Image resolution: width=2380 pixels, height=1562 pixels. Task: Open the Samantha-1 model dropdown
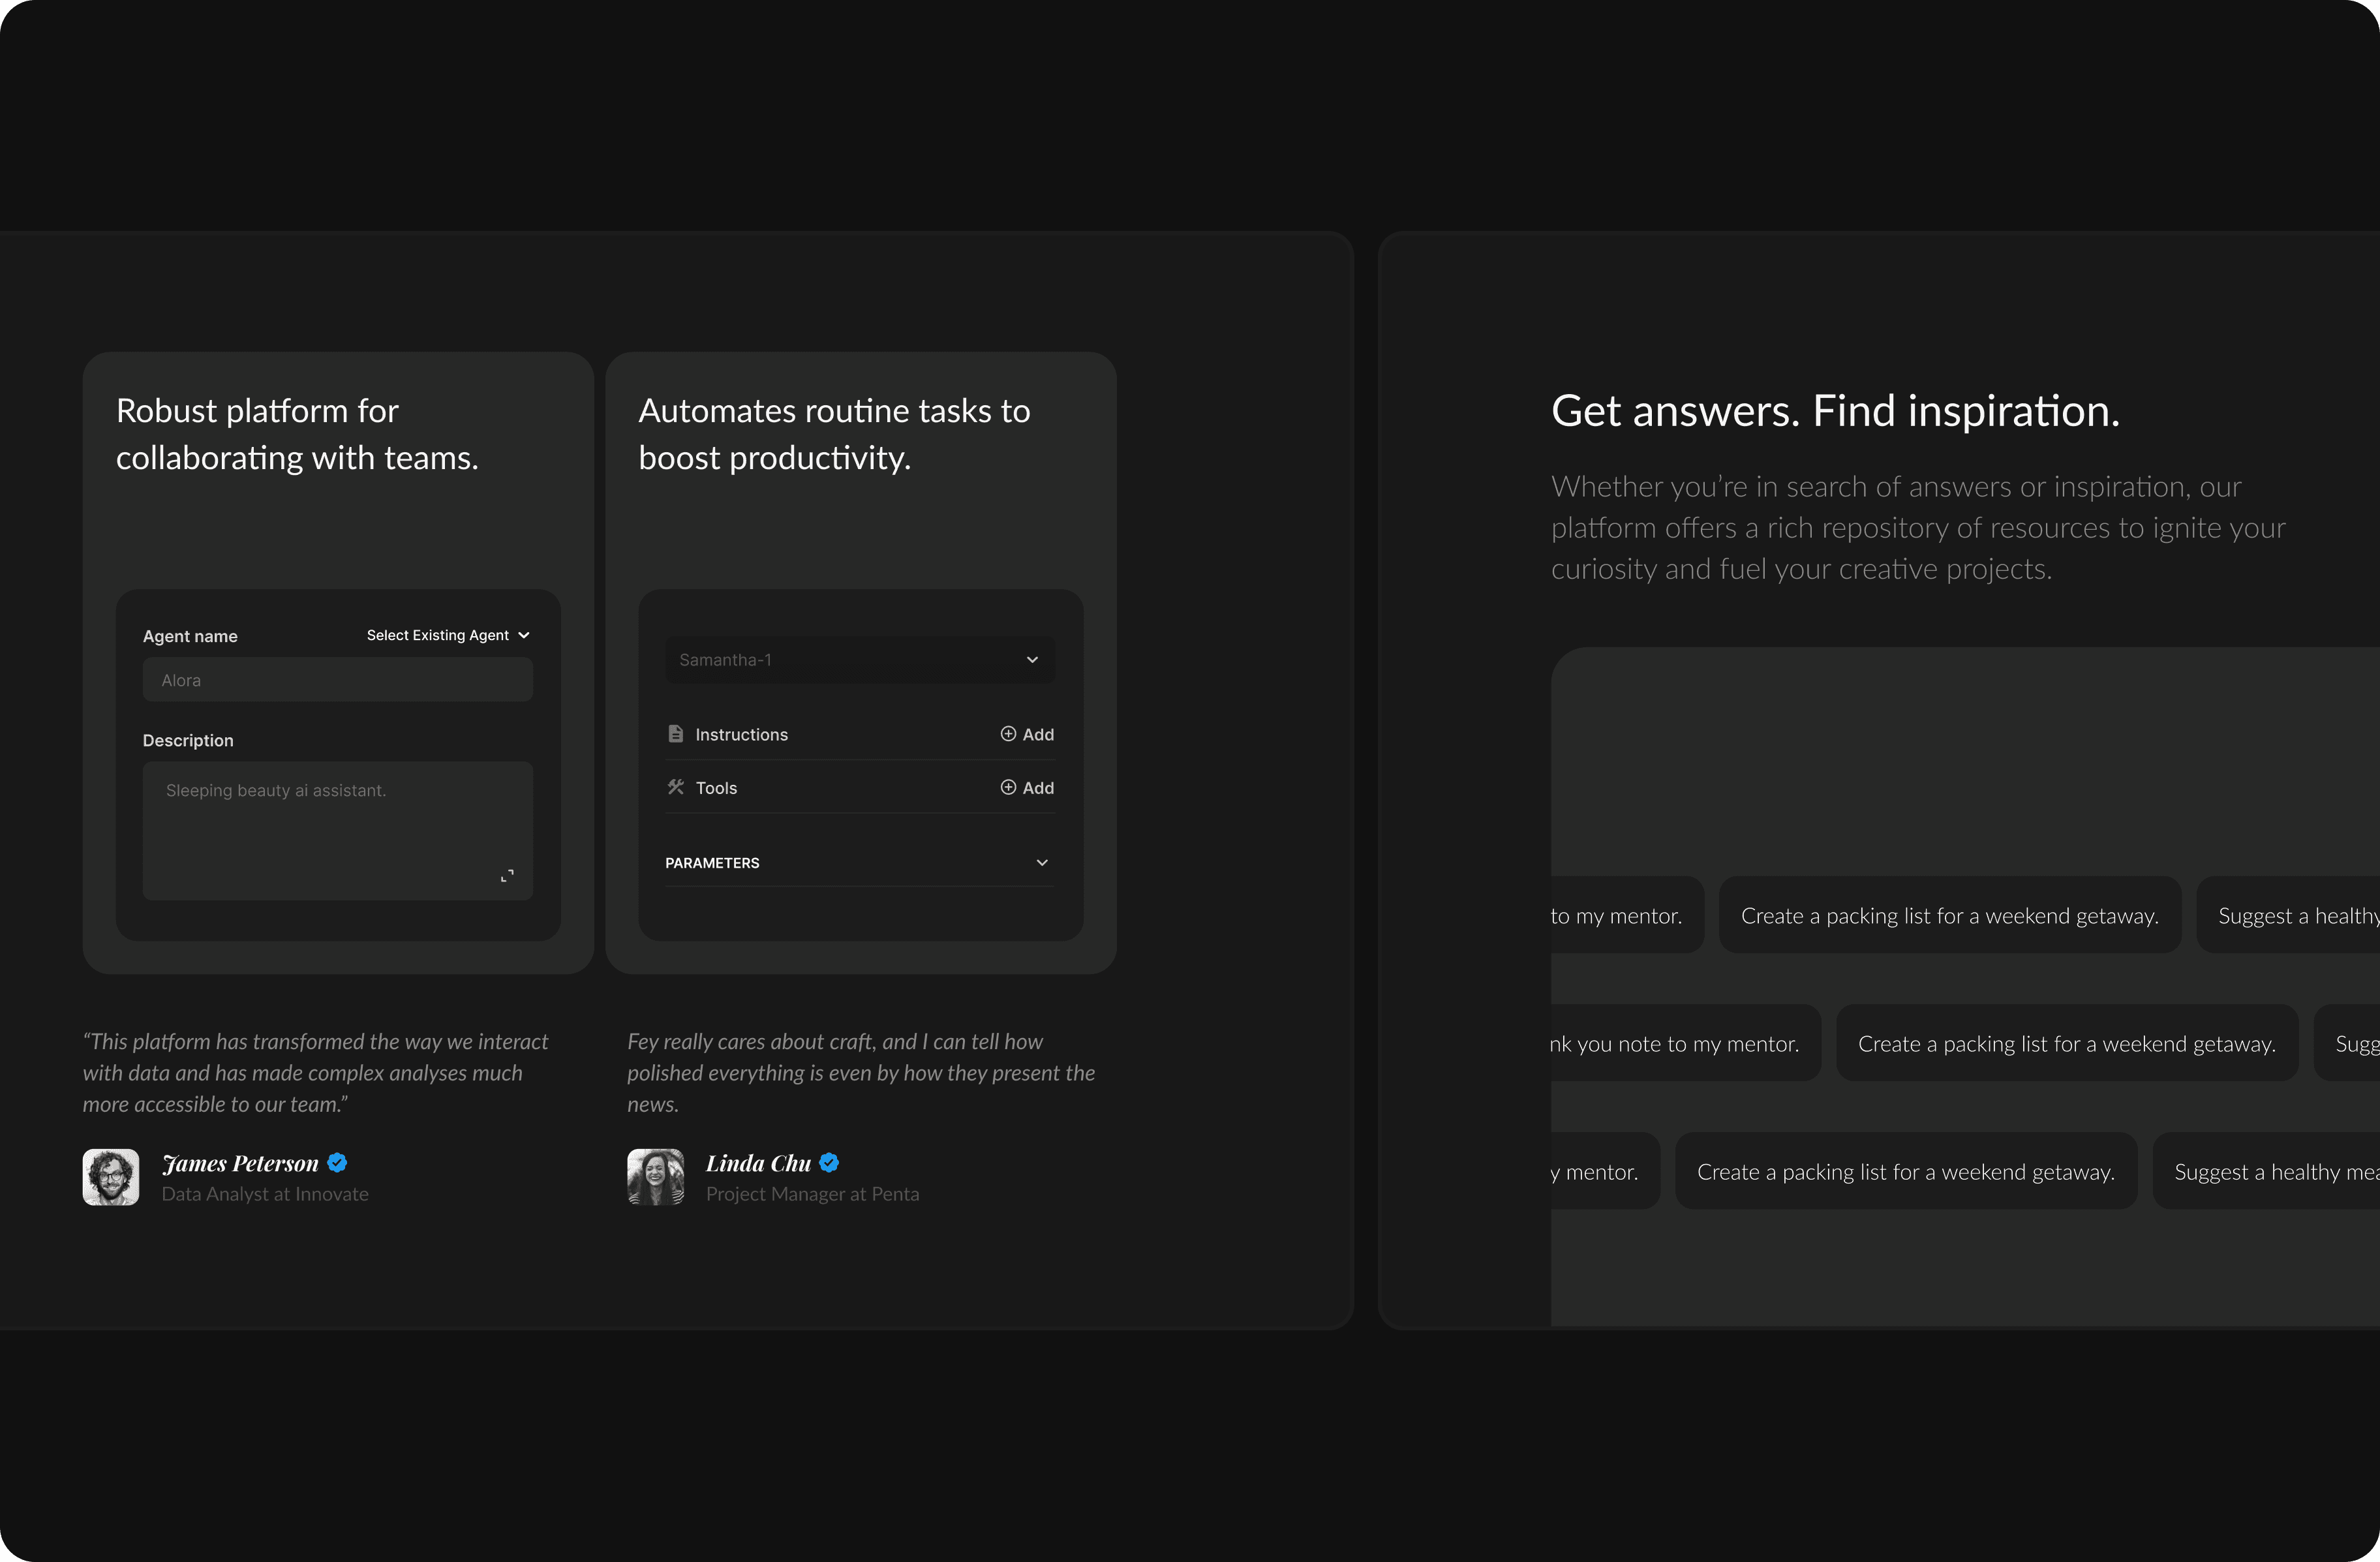point(860,660)
